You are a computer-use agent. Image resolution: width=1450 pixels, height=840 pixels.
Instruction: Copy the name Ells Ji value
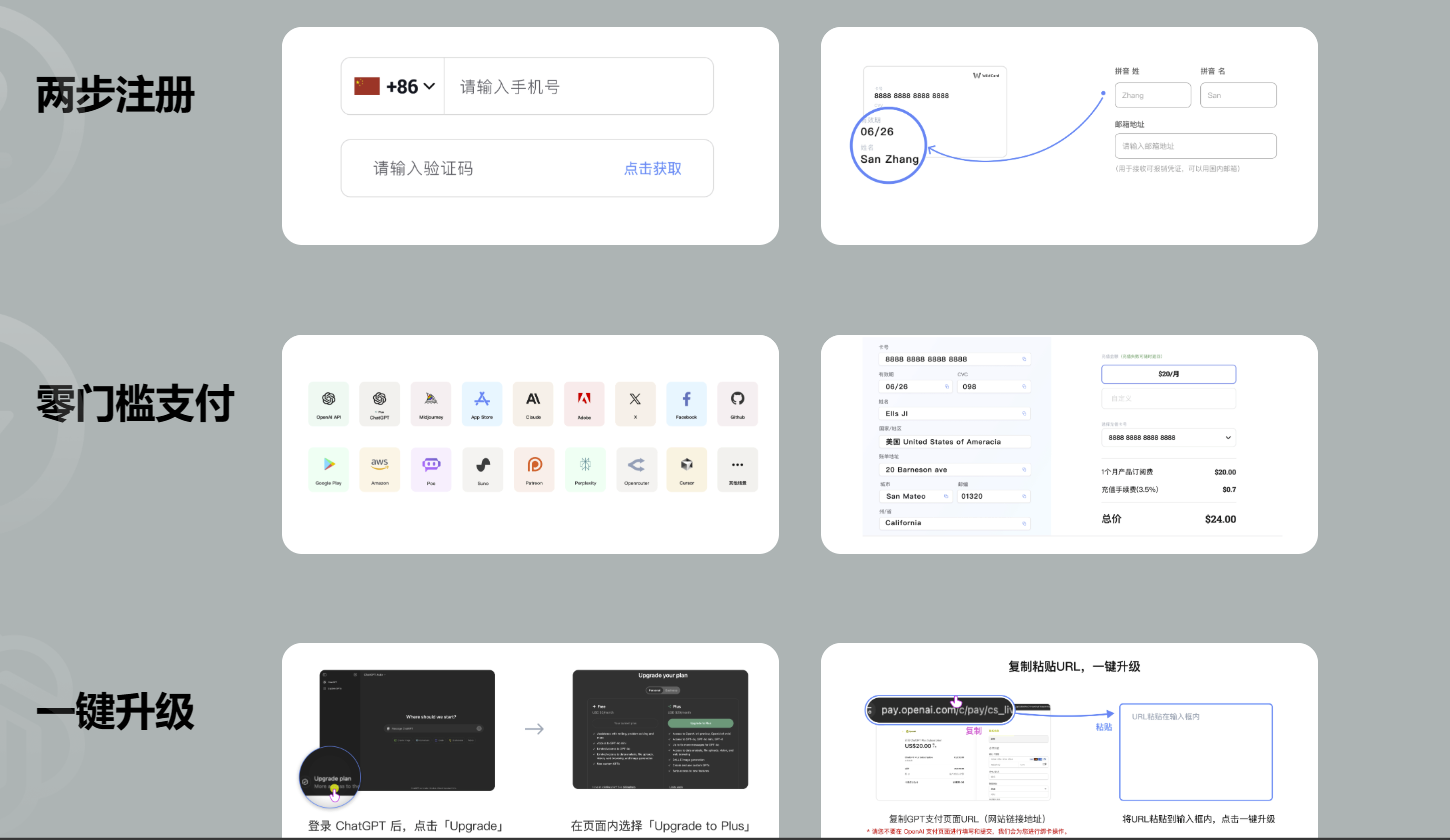[x=1024, y=413]
